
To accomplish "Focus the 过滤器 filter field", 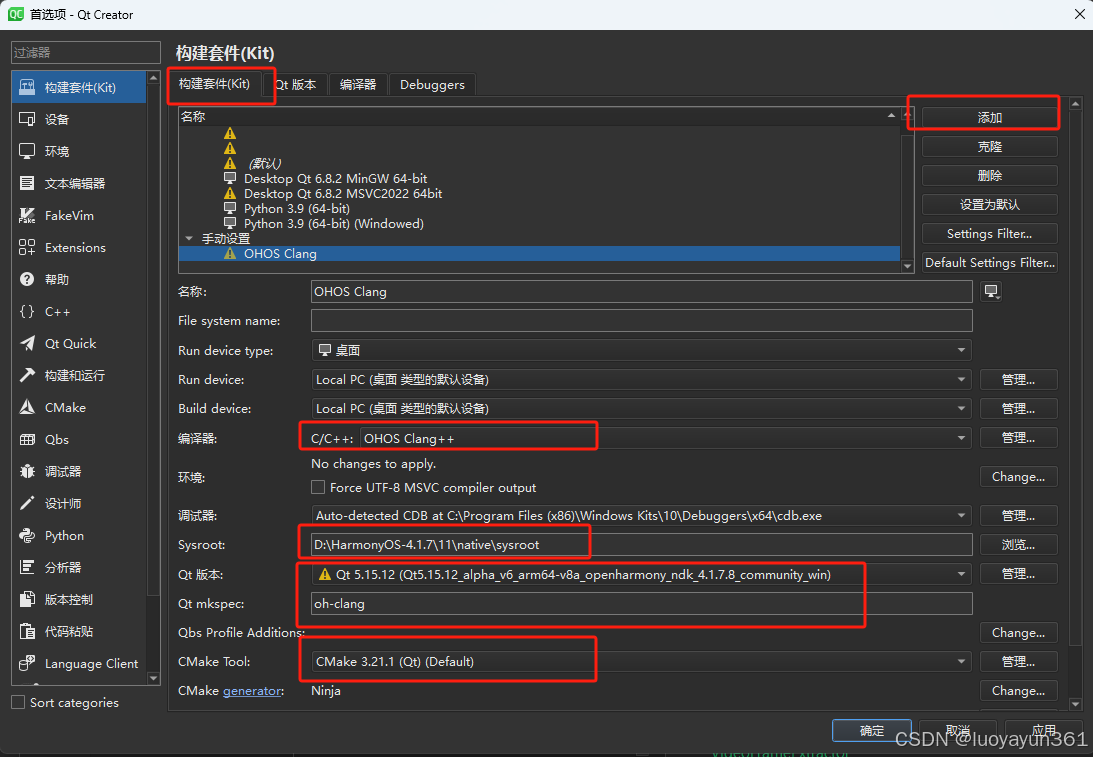I will point(86,52).
